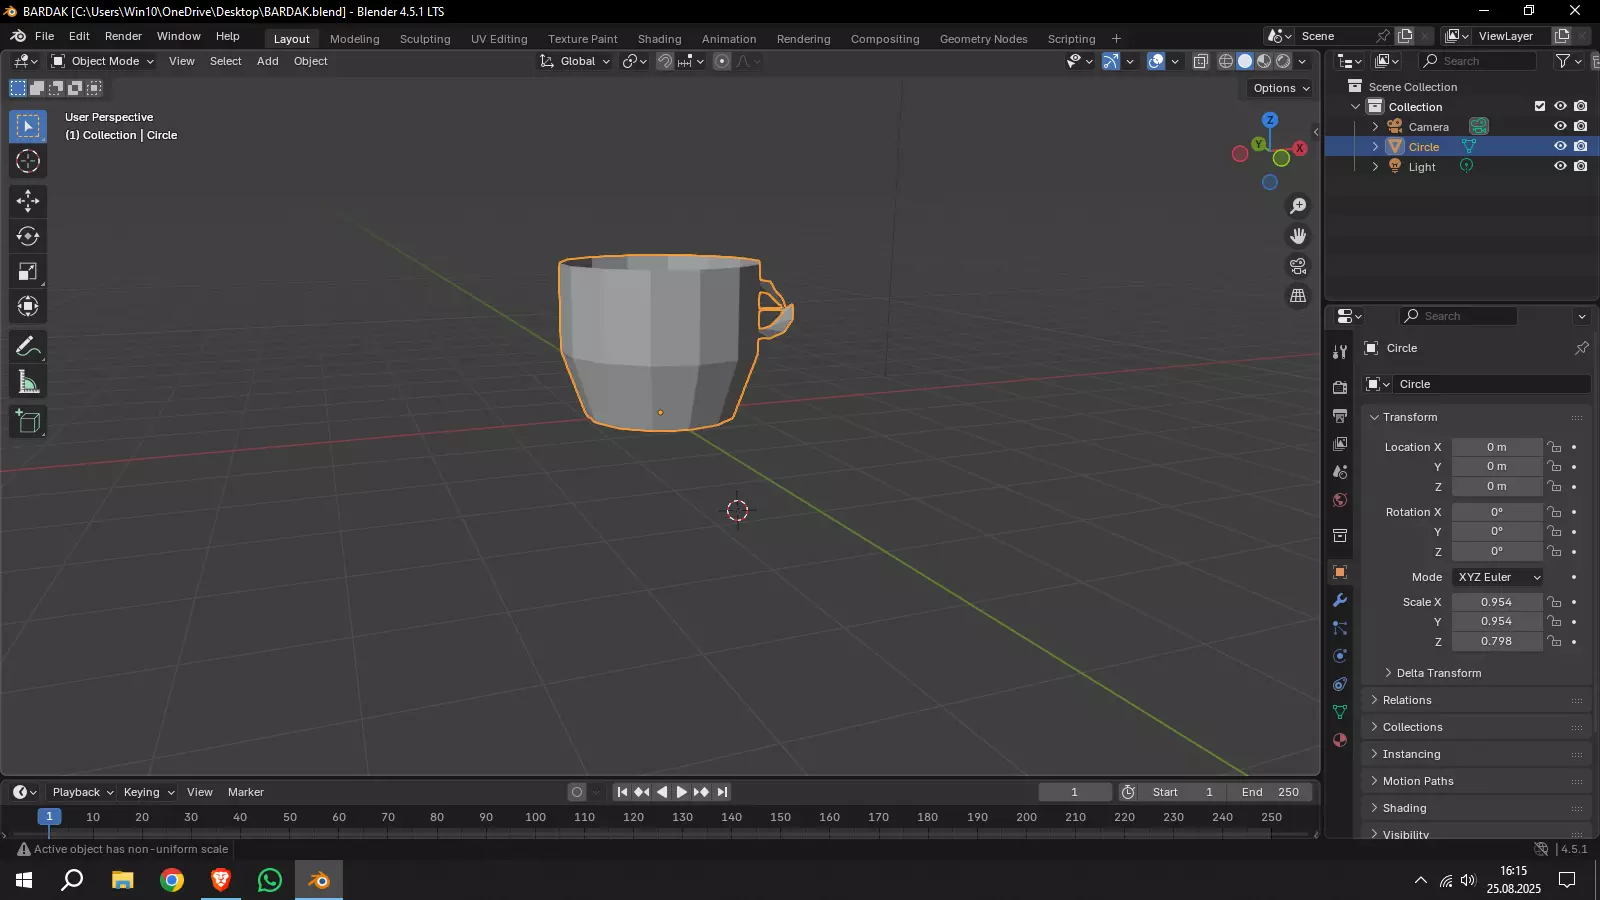Open Options dropdown in viewport
Viewport: 1600px width, 900px height.
point(1281,88)
